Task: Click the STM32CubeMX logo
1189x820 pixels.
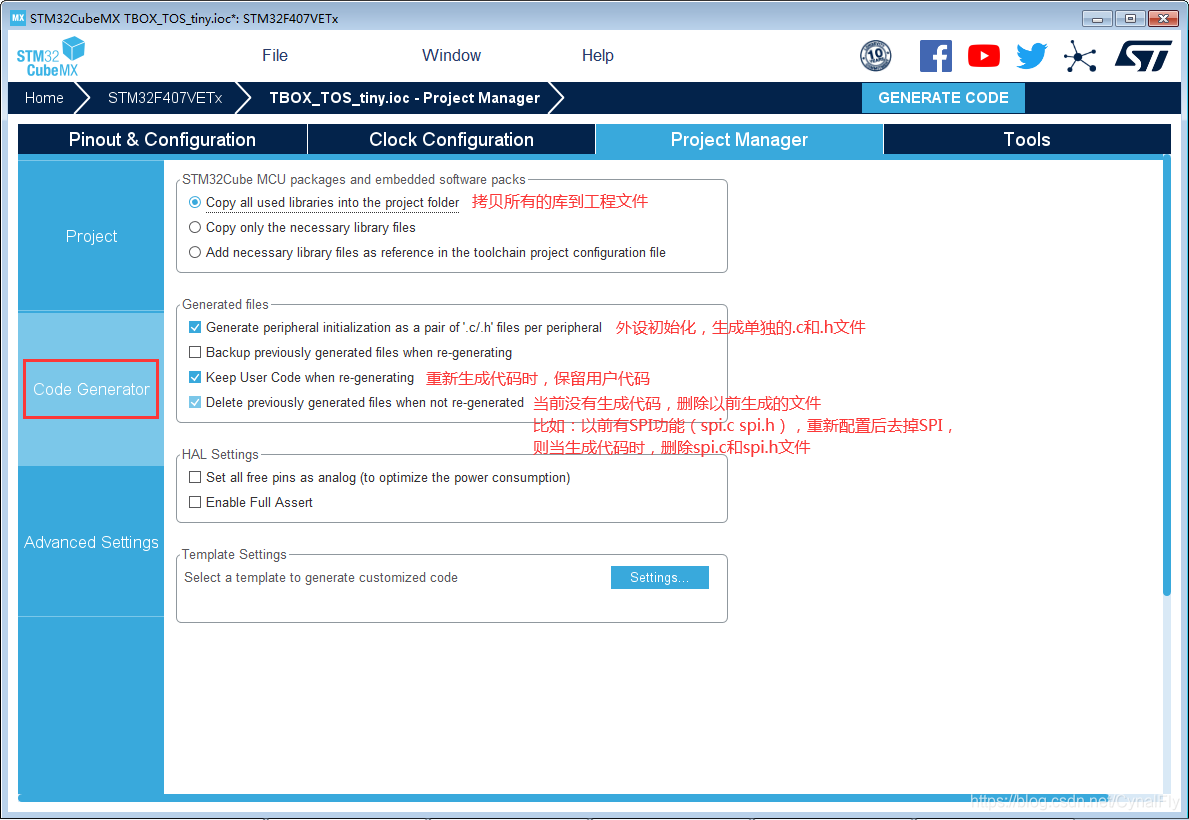Action: pyautogui.click(x=51, y=57)
